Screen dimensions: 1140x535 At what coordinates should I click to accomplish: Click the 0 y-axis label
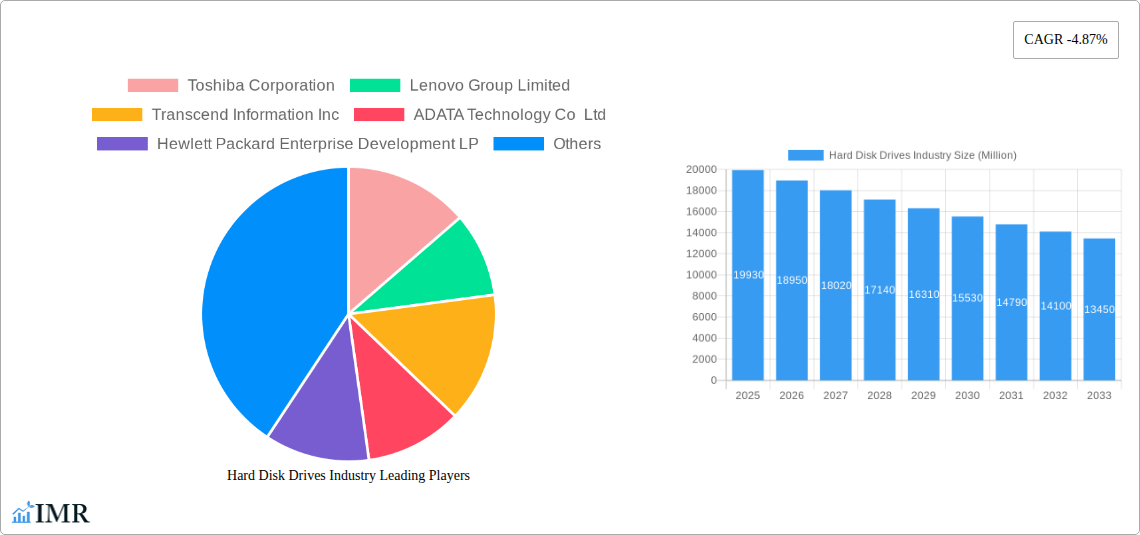point(714,380)
